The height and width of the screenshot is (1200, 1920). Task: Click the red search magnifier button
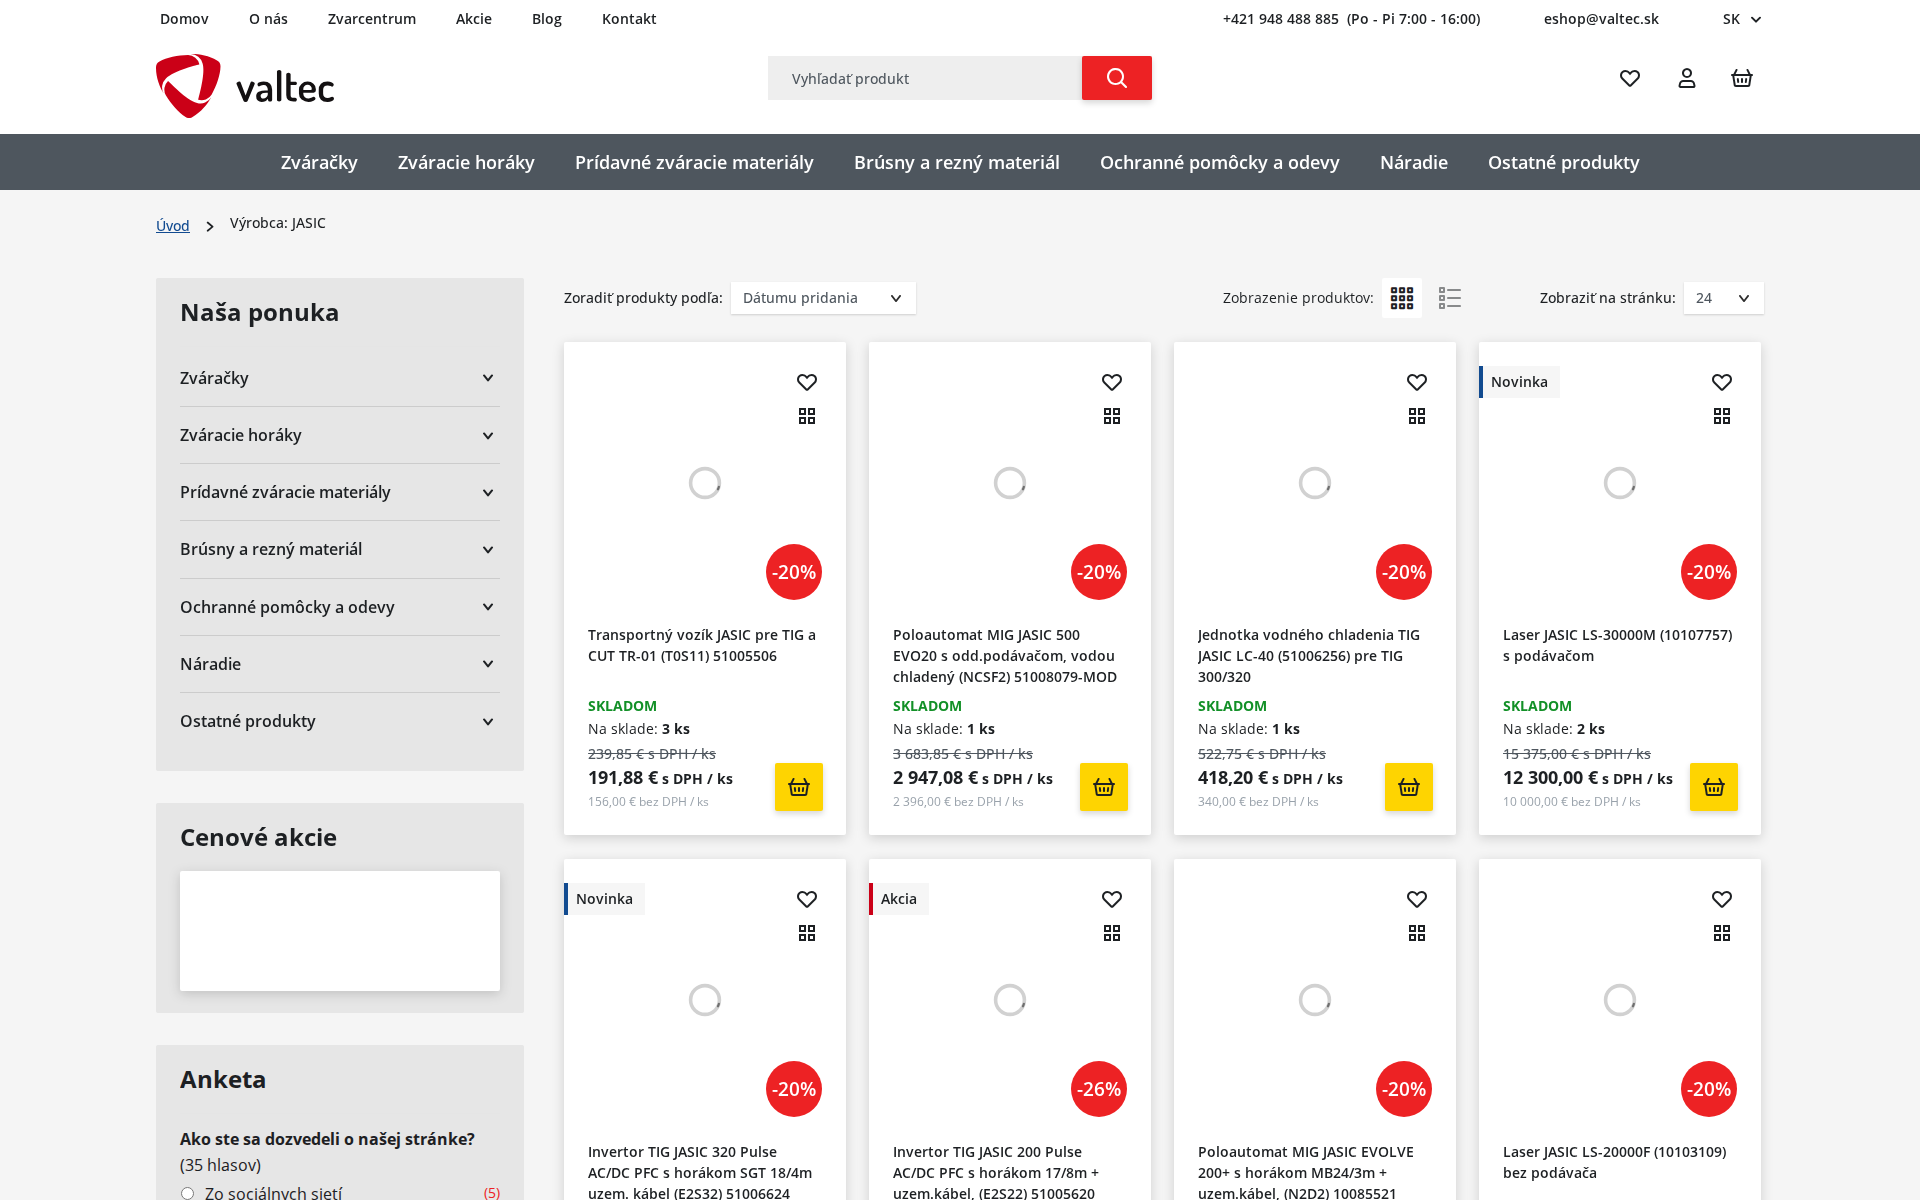click(1116, 78)
